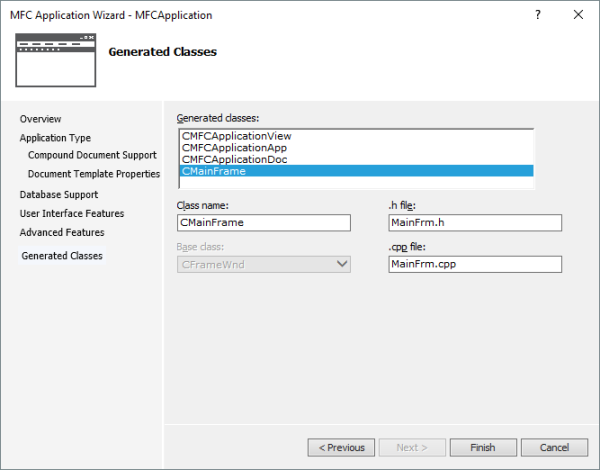The width and height of the screenshot is (600, 470).
Task: Click the .cpp file input field
Action: pos(475,264)
